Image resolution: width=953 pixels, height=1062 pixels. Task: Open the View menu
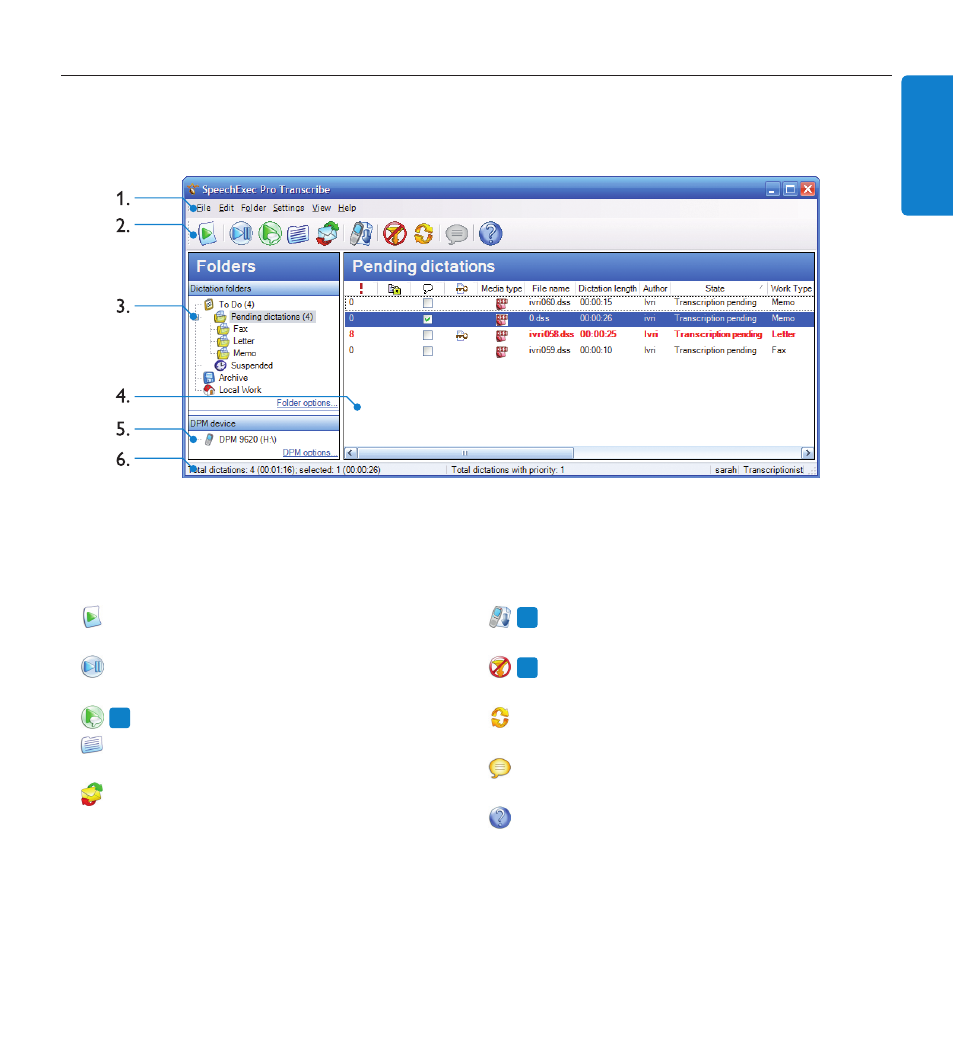tap(321, 208)
